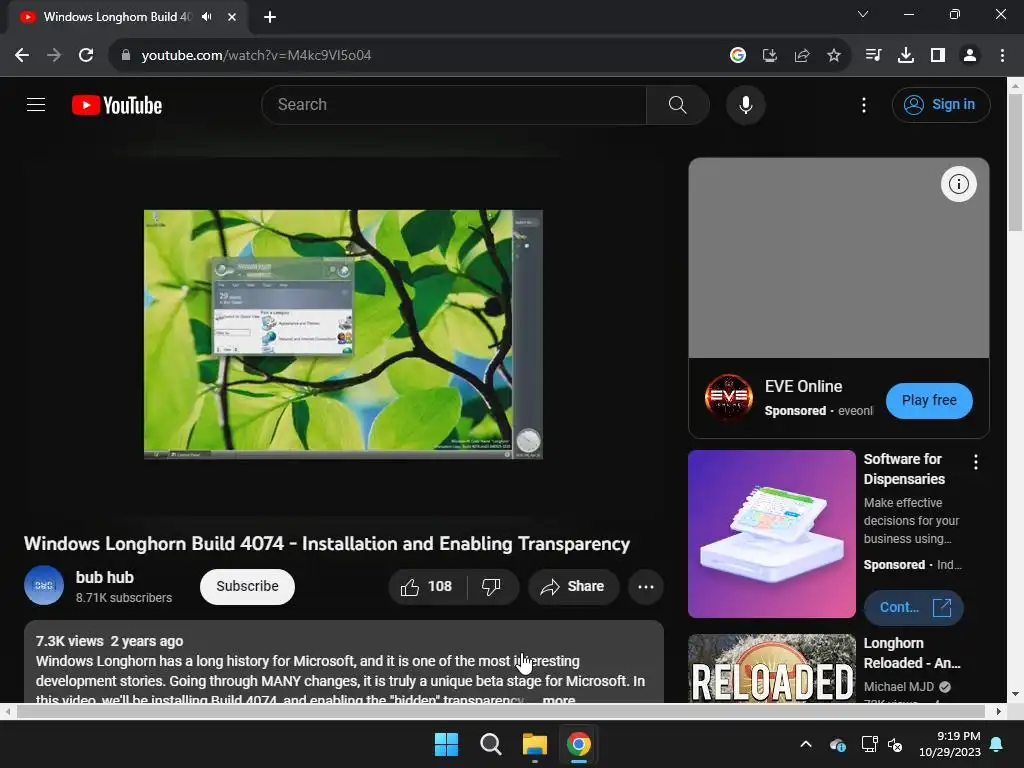The height and width of the screenshot is (768, 1024).
Task: Click the horizontal scrollbar at the bottom
Action: (500, 711)
